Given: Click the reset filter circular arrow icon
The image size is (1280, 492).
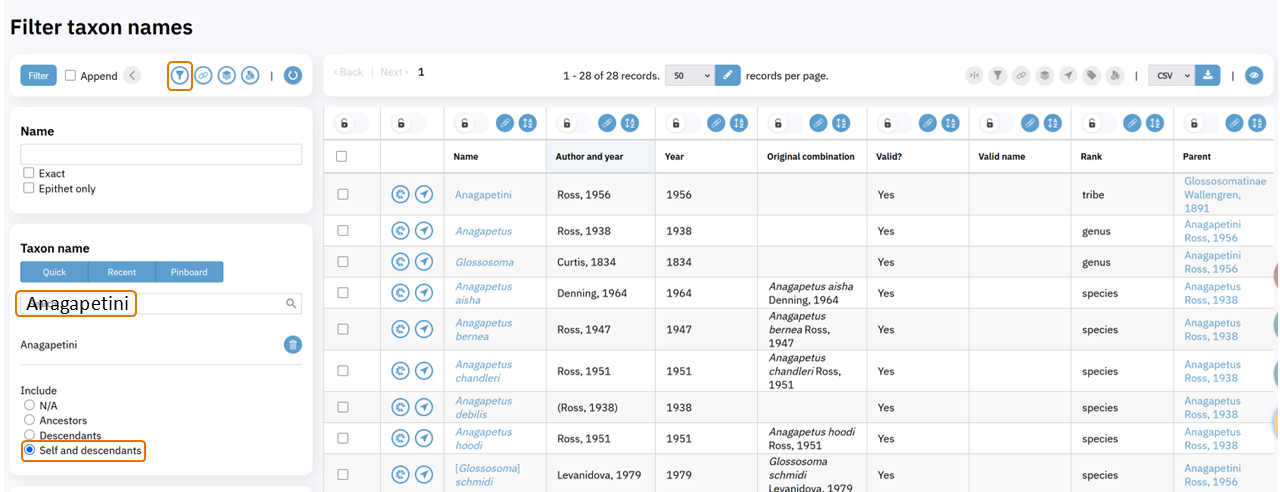Looking at the screenshot, I should coord(292,75).
